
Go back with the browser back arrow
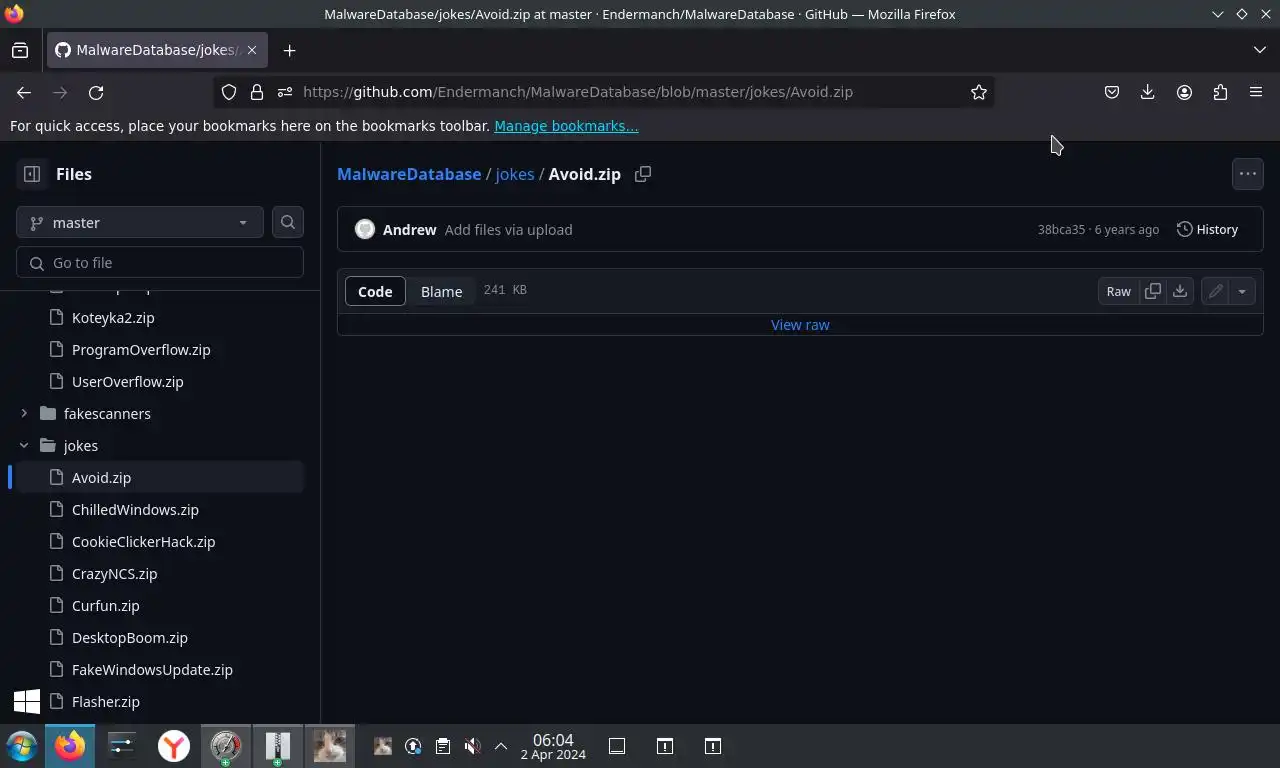tap(24, 92)
